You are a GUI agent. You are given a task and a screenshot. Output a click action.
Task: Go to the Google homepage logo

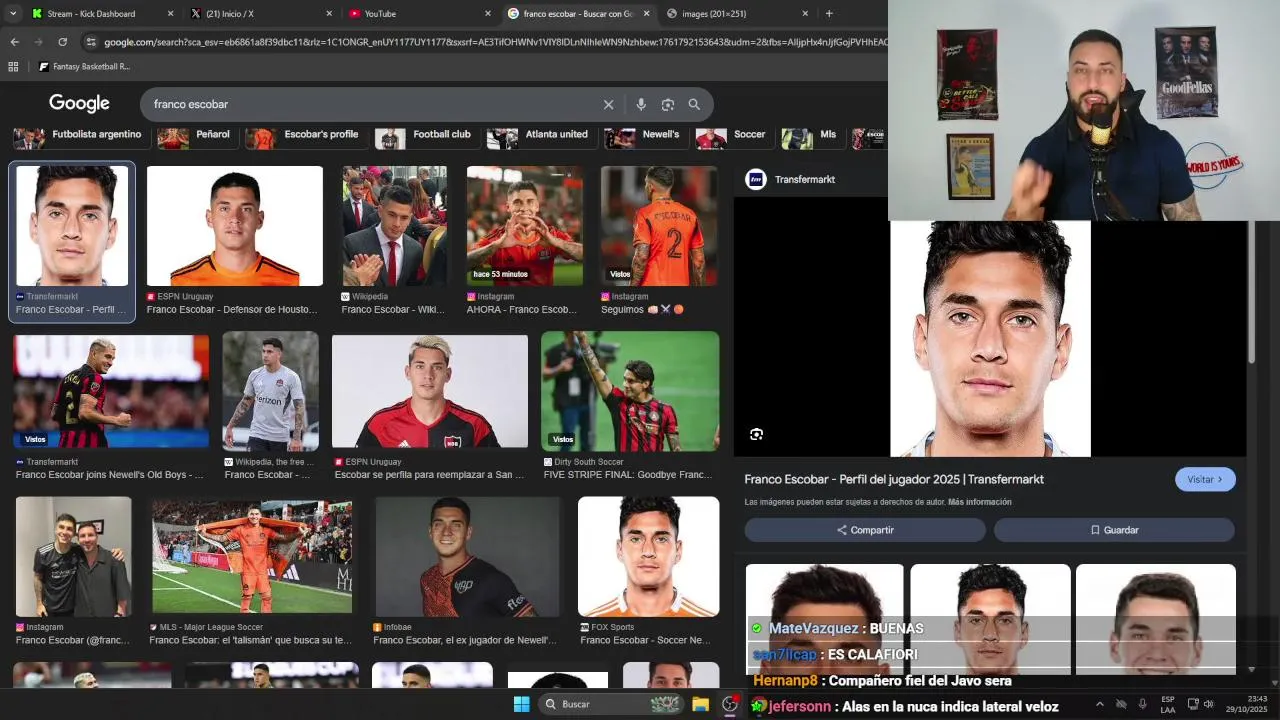(79, 104)
